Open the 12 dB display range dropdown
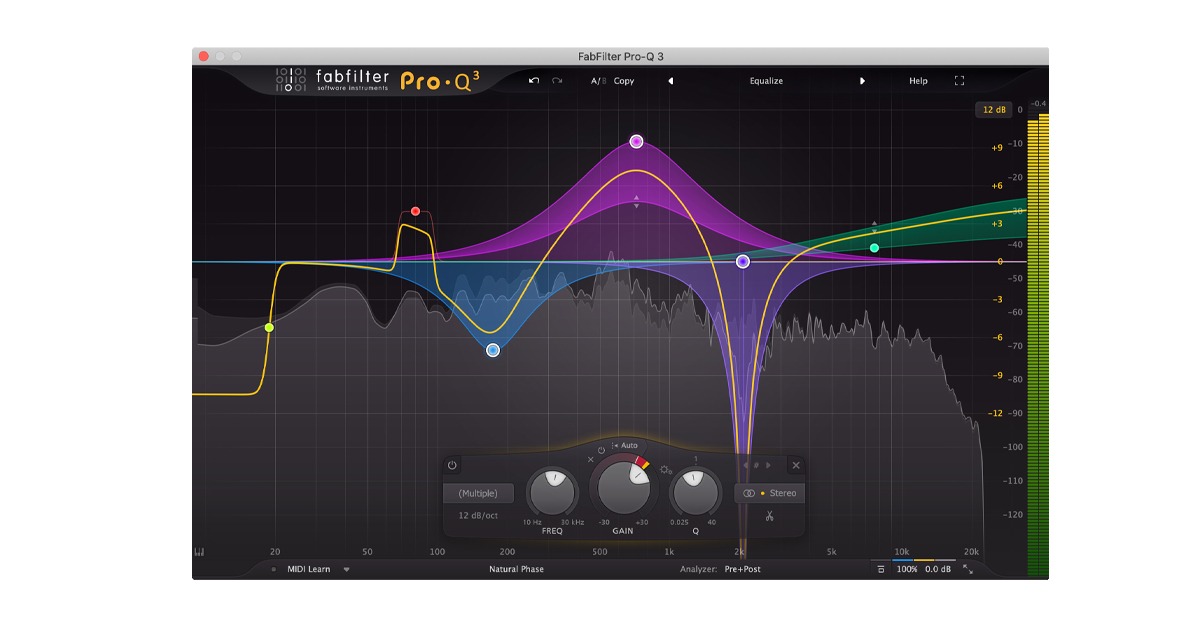1200x627 pixels. (994, 110)
